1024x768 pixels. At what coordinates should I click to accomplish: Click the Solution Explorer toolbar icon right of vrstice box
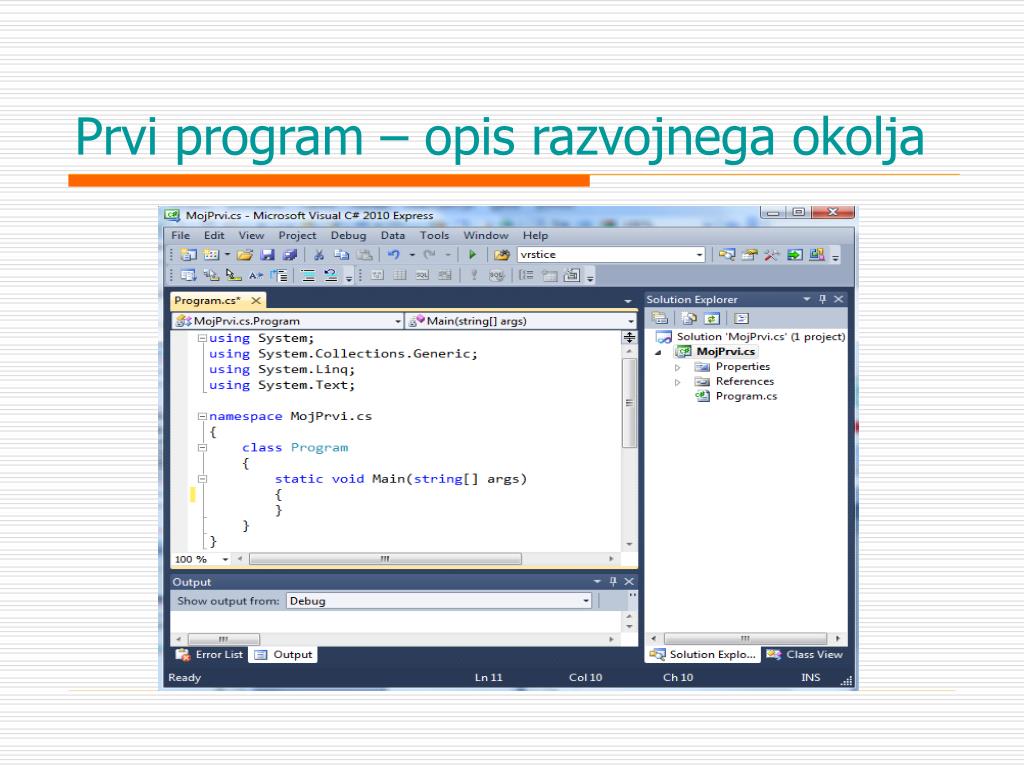pos(727,255)
